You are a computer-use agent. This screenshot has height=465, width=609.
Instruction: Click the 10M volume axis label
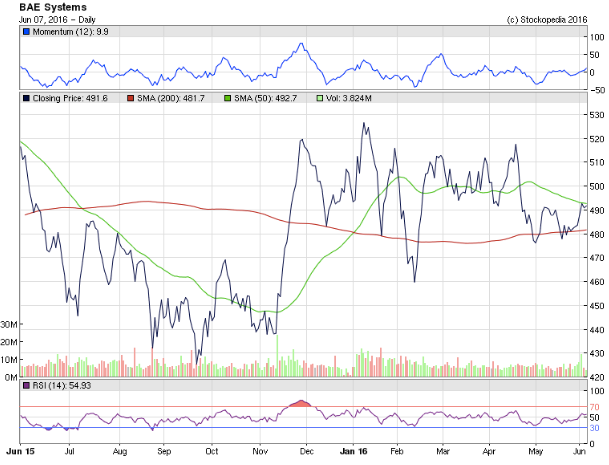click(x=9, y=360)
